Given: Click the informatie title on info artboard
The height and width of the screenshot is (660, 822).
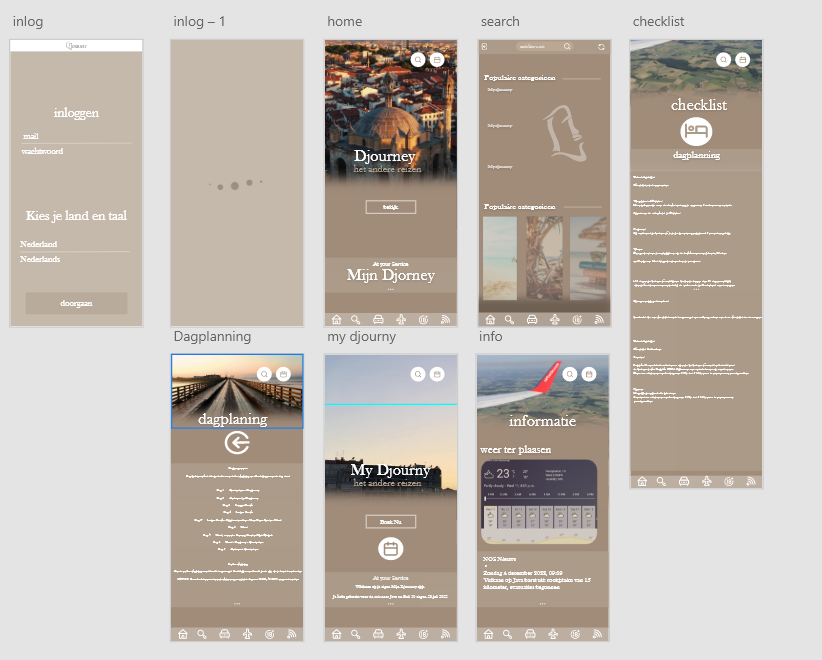Looking at the screenshot, I should tap(543, 421).
